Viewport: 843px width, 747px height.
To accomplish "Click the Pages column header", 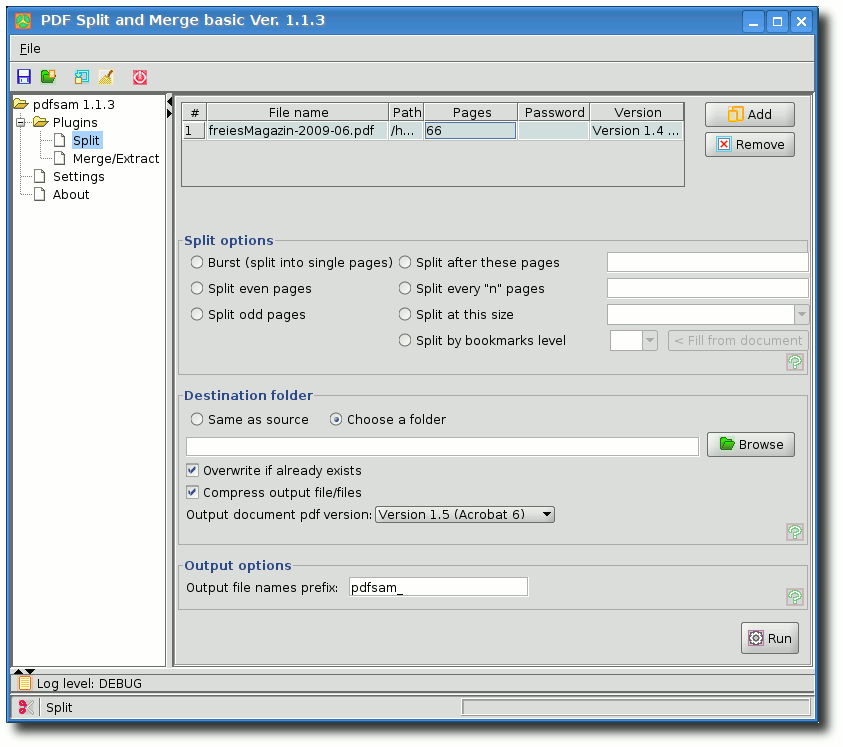I will (x=471, y=112).
